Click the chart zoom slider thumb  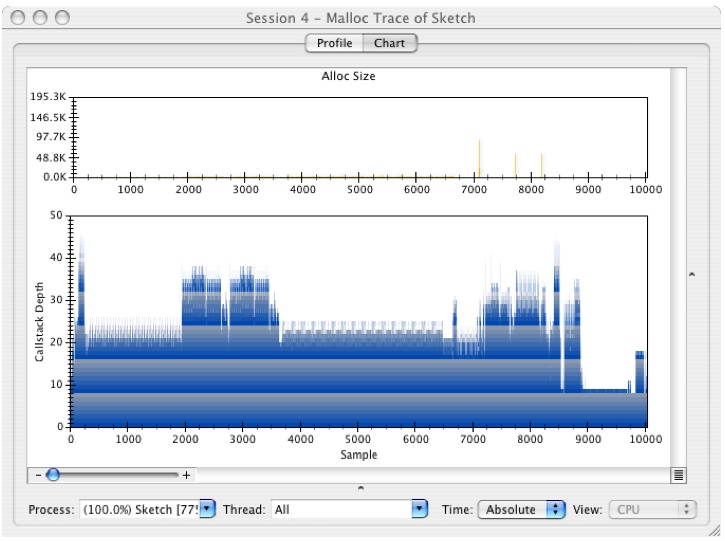coord(53,475)
